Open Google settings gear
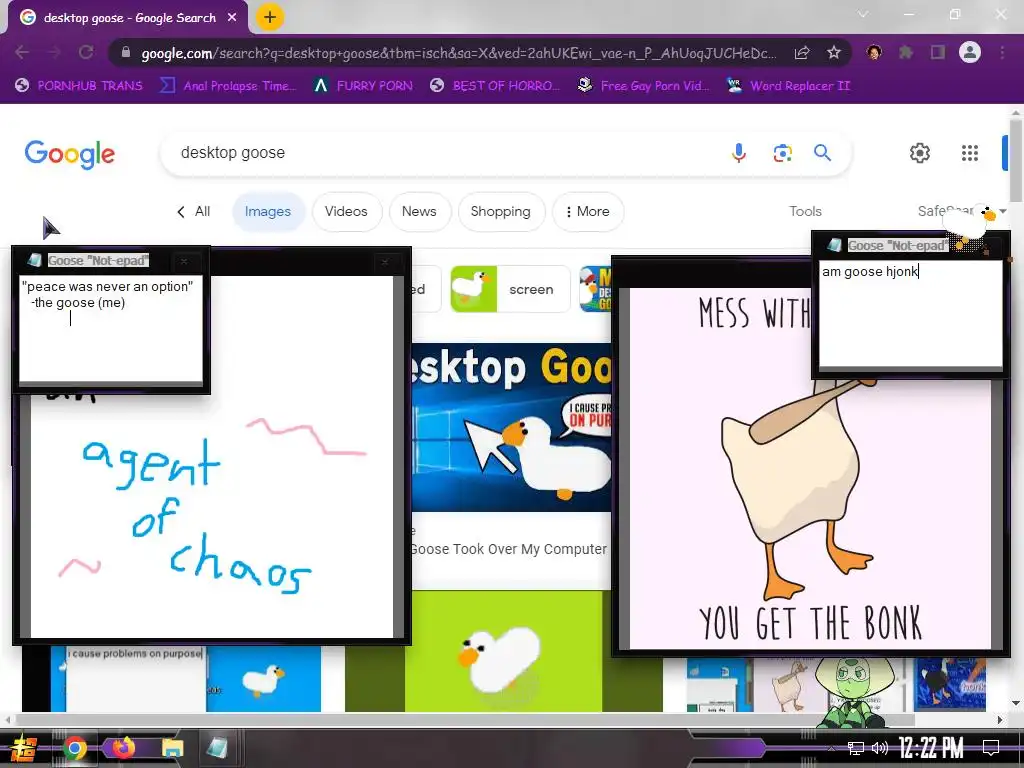The image size is (1024, 768). (920, 153)
